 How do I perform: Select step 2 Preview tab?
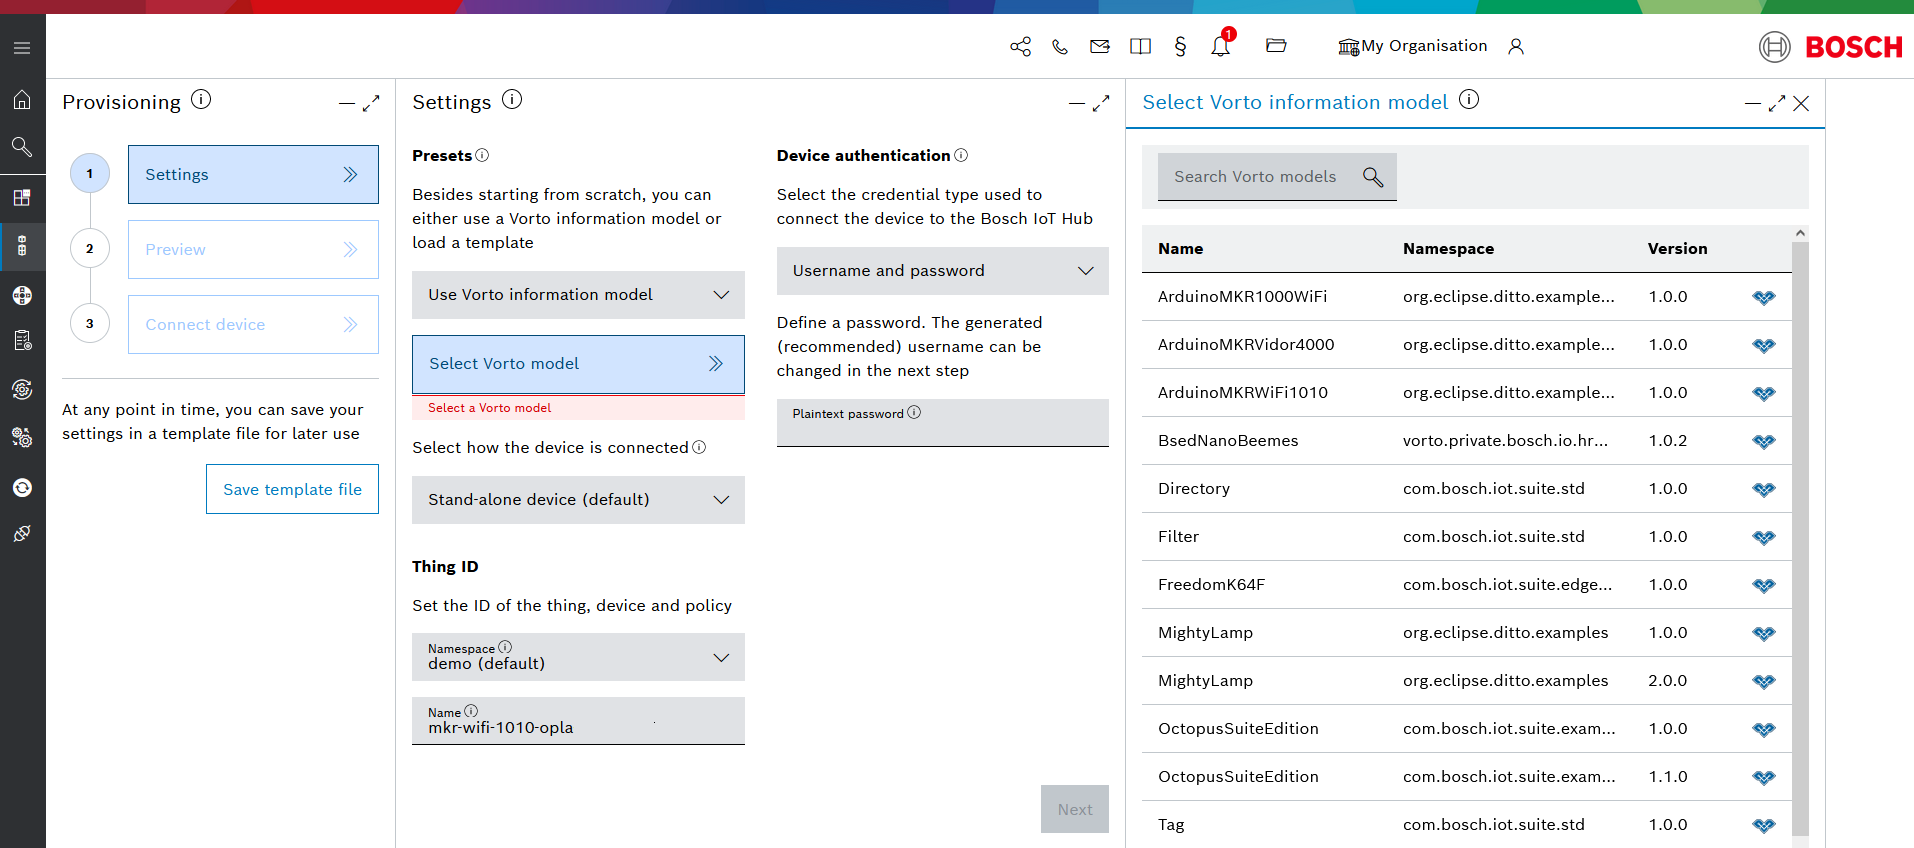253,249
